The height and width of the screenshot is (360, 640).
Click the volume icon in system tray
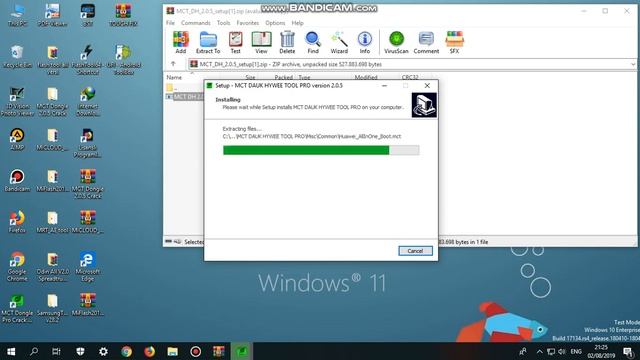coord(562,351)
